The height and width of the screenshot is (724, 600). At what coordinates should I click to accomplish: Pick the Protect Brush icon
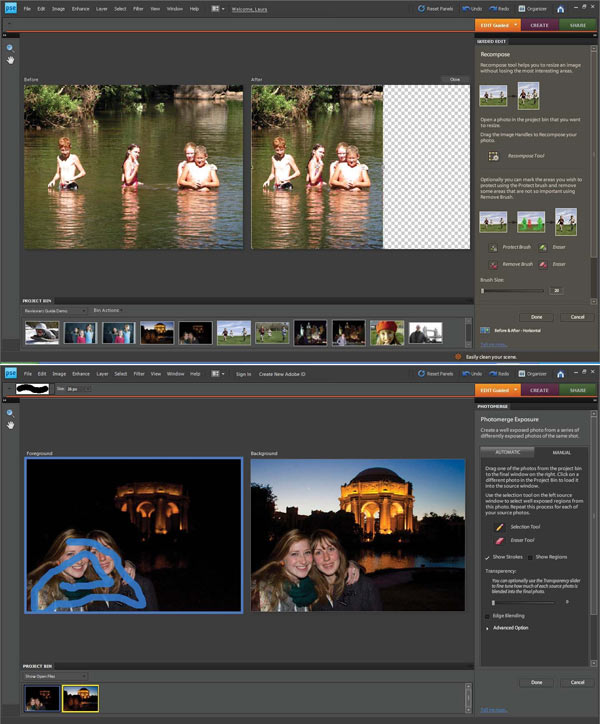[x=493, y=247]
